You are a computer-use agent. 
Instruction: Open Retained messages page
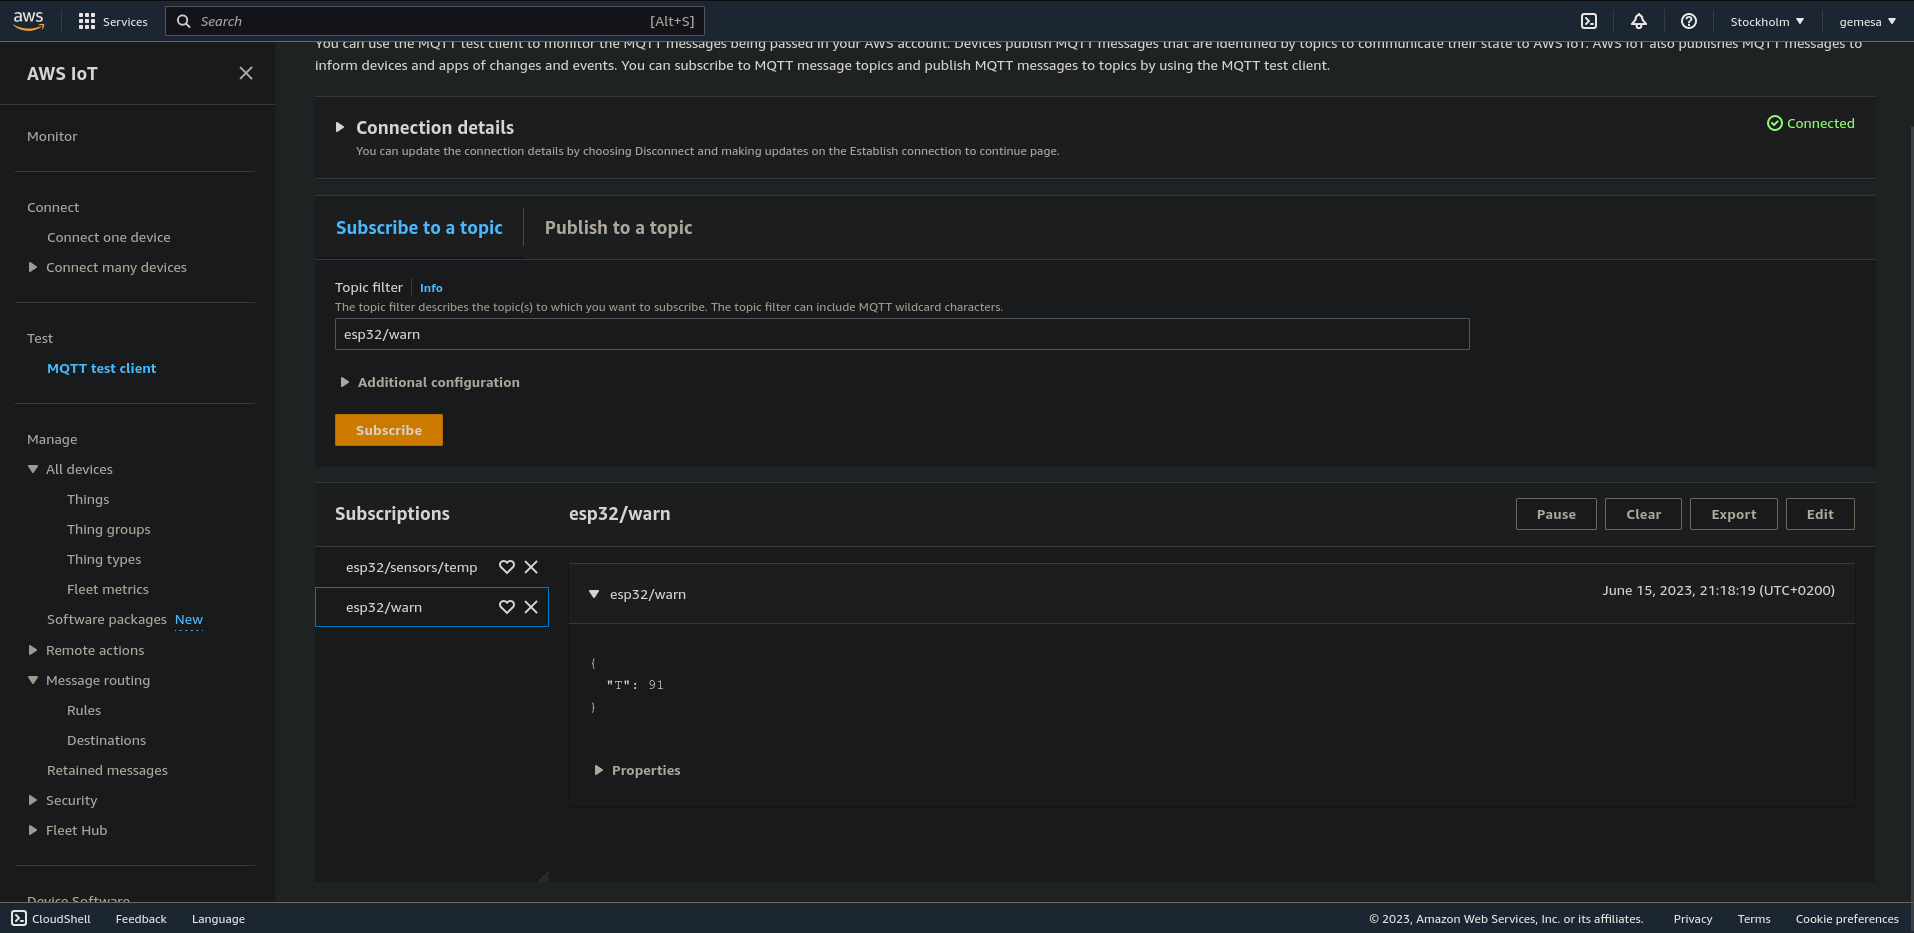coord(107,770)
